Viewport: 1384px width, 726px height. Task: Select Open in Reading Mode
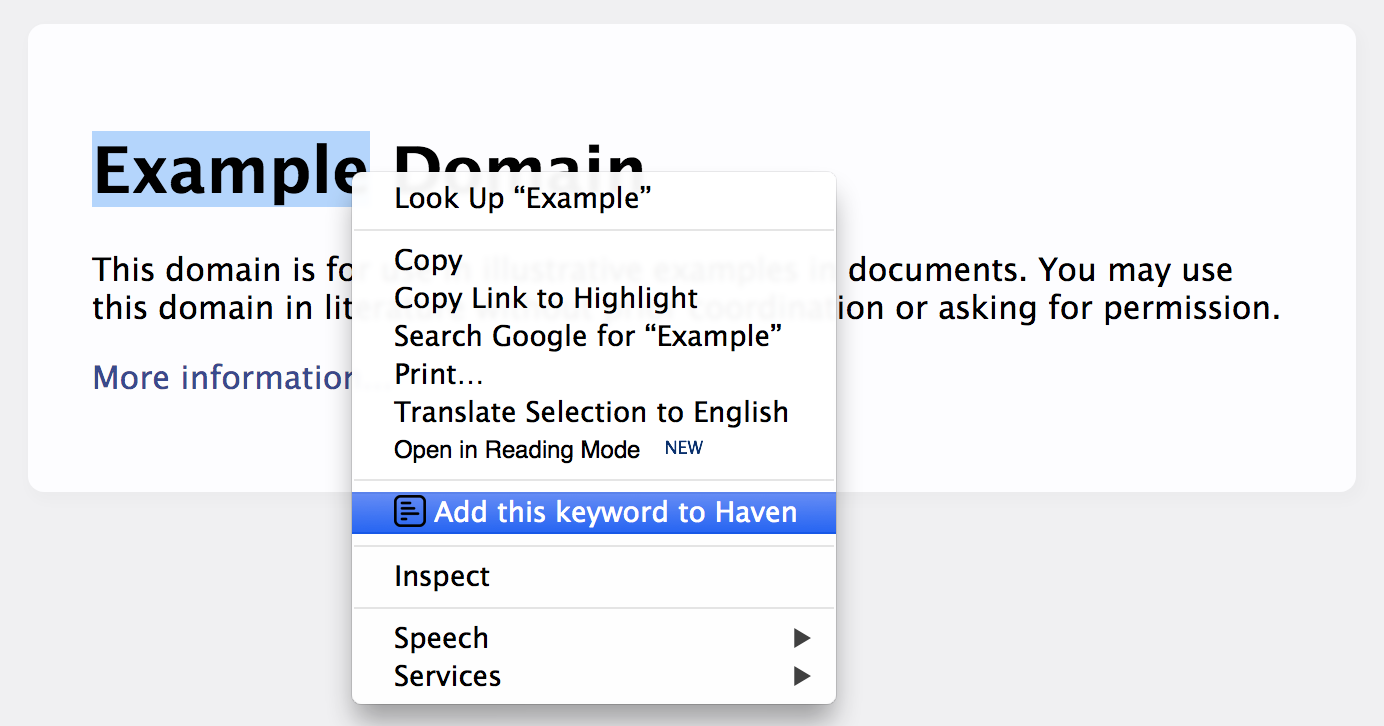(517, 450)
